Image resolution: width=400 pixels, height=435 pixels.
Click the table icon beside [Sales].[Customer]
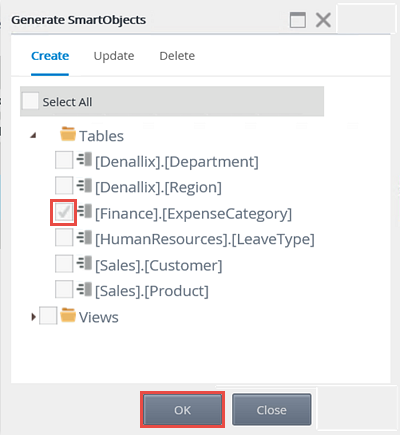84,263
